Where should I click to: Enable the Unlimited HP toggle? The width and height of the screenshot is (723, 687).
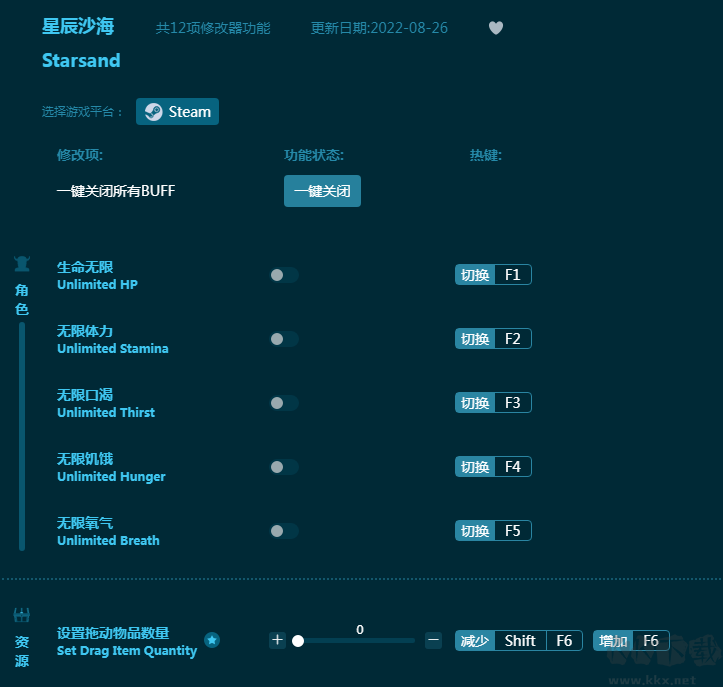coord(284,275)
